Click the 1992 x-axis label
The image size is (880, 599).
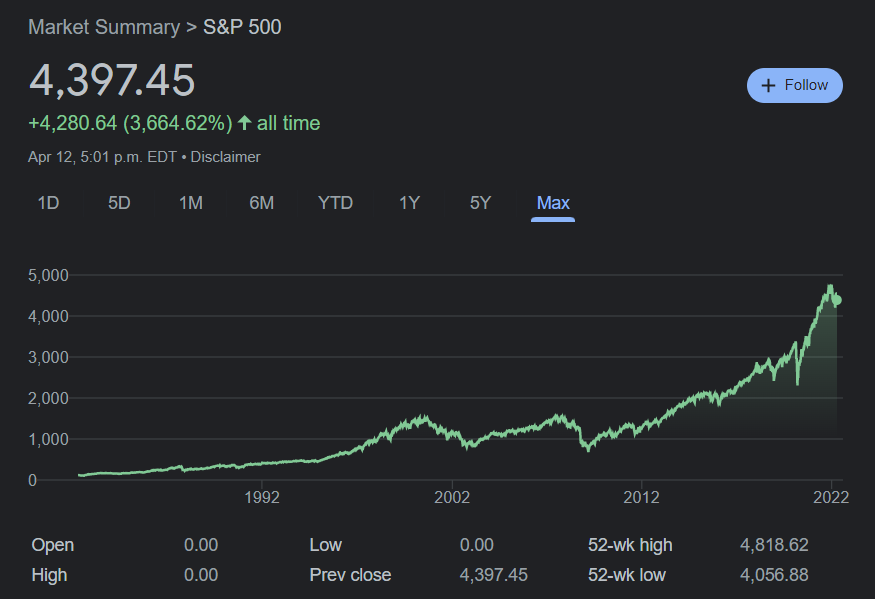(262, 497)
